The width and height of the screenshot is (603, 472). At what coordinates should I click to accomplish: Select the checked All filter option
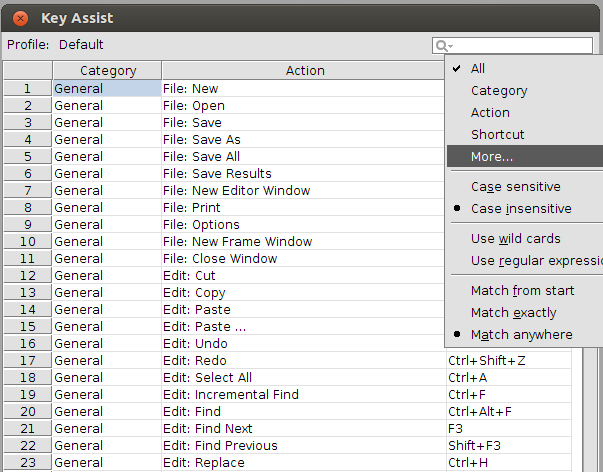[478, 69]
